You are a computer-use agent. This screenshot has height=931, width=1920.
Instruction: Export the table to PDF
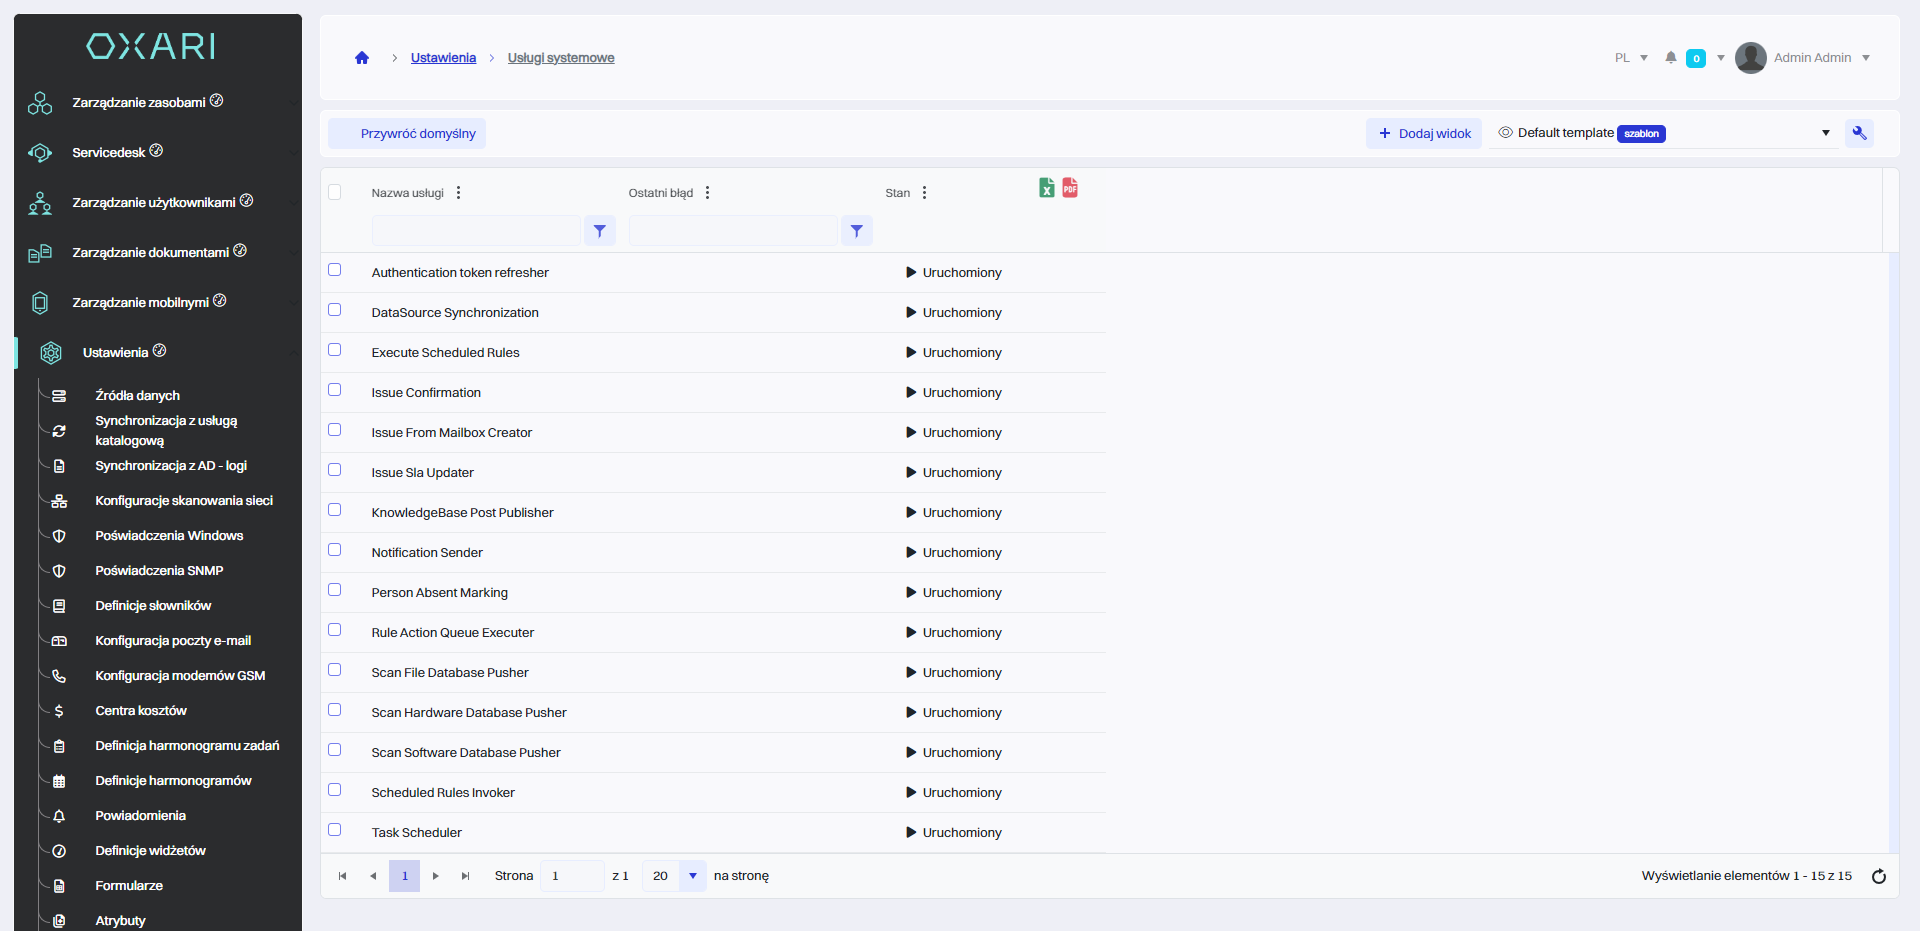click(x=1070, y=188)
